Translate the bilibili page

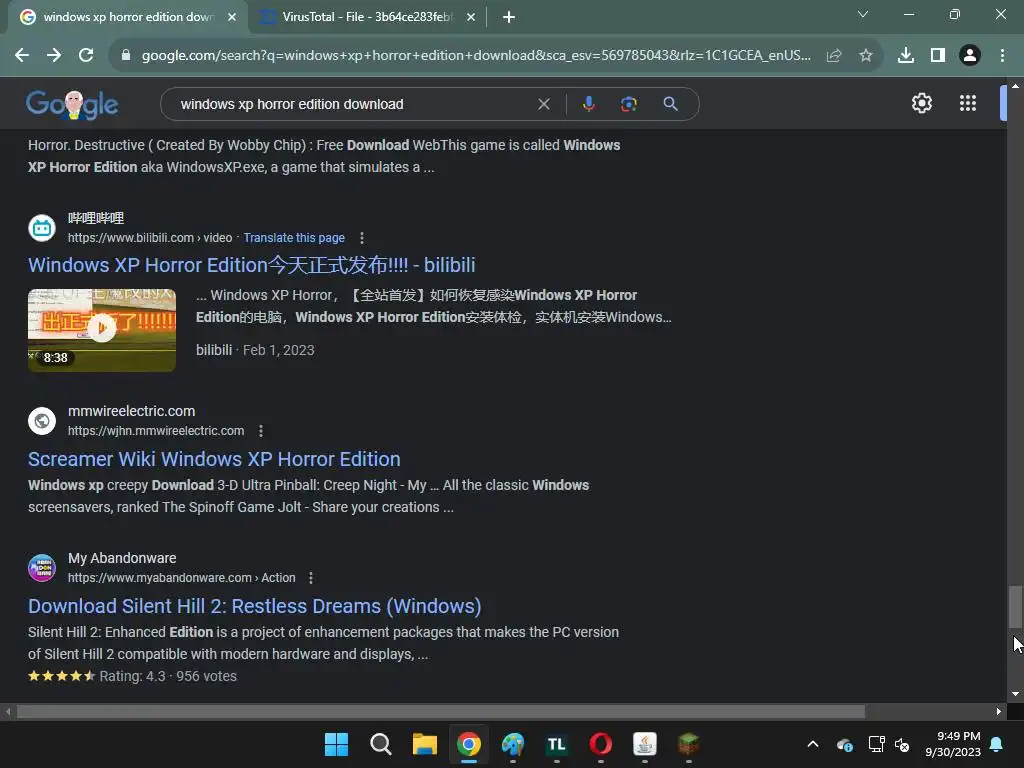pyautogui.click(x=294, y=238)
